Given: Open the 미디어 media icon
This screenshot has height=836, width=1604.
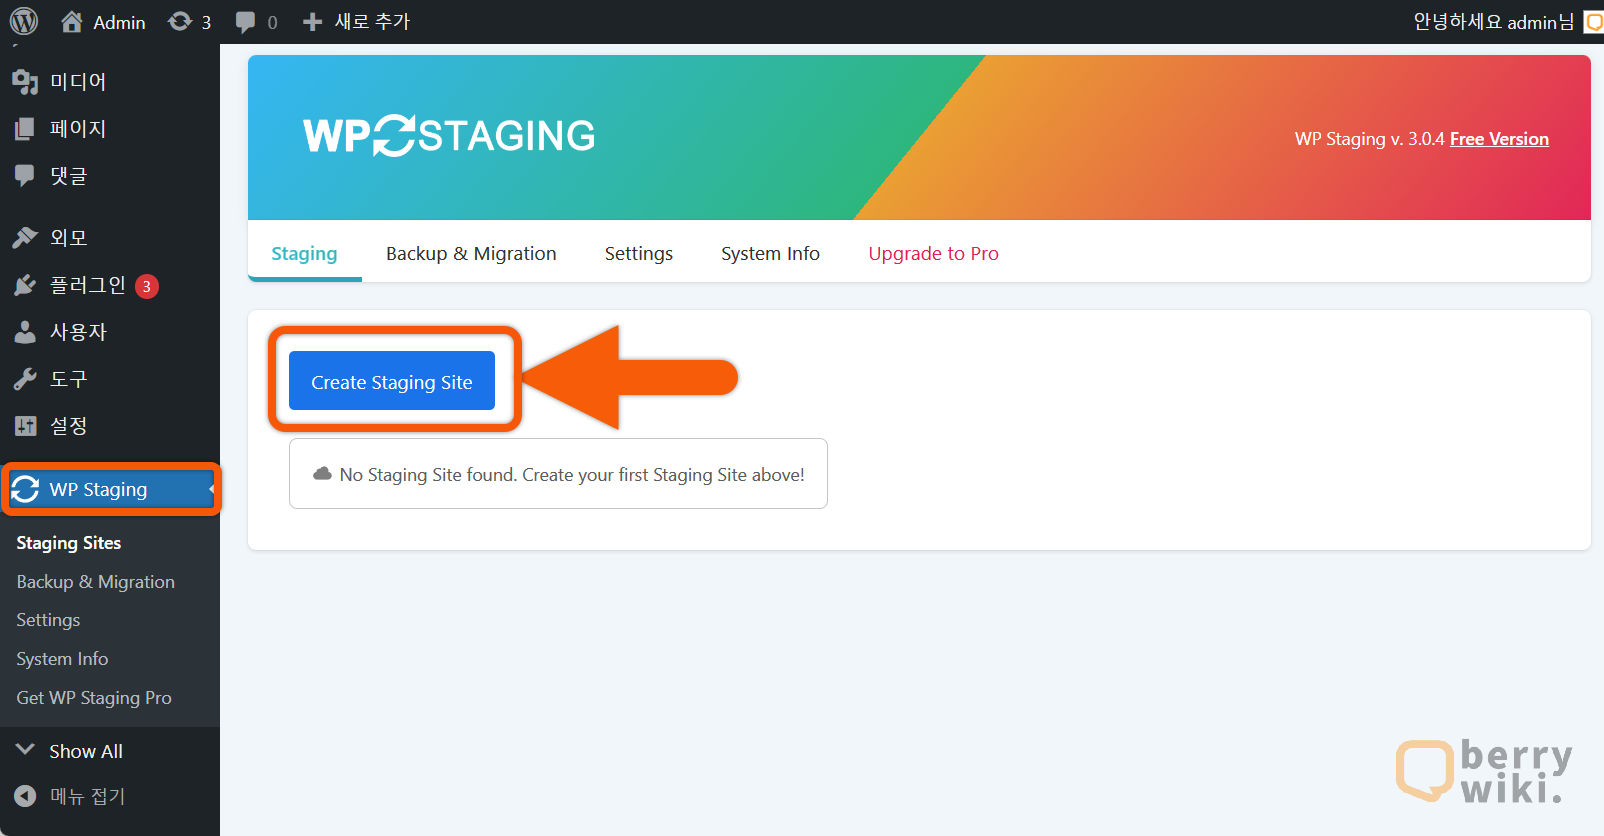Looking at the screenshot, I should [x=25, y=82].
